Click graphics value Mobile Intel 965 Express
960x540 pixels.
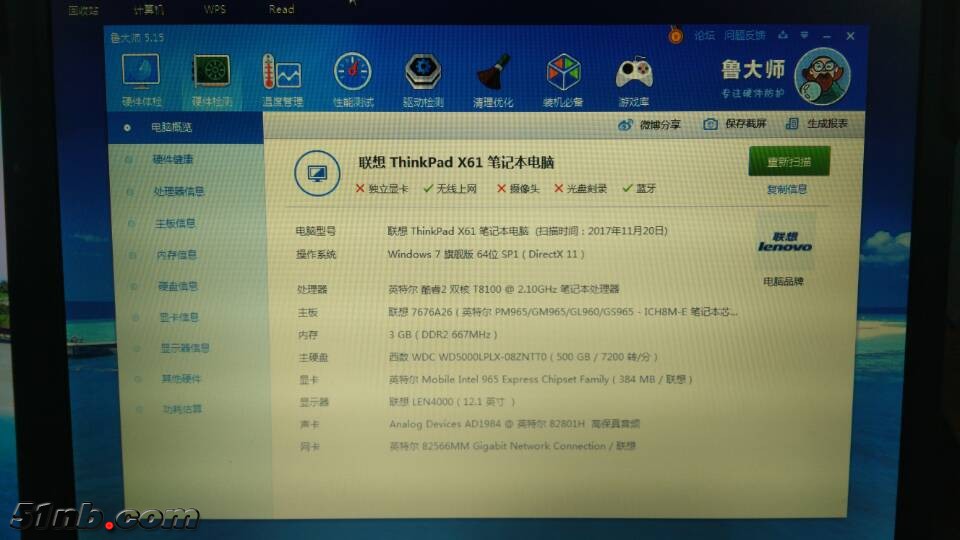coord(541,379)
